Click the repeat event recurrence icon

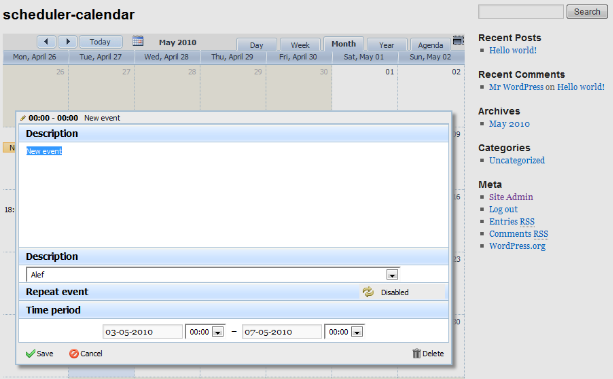tap(368, 292)
